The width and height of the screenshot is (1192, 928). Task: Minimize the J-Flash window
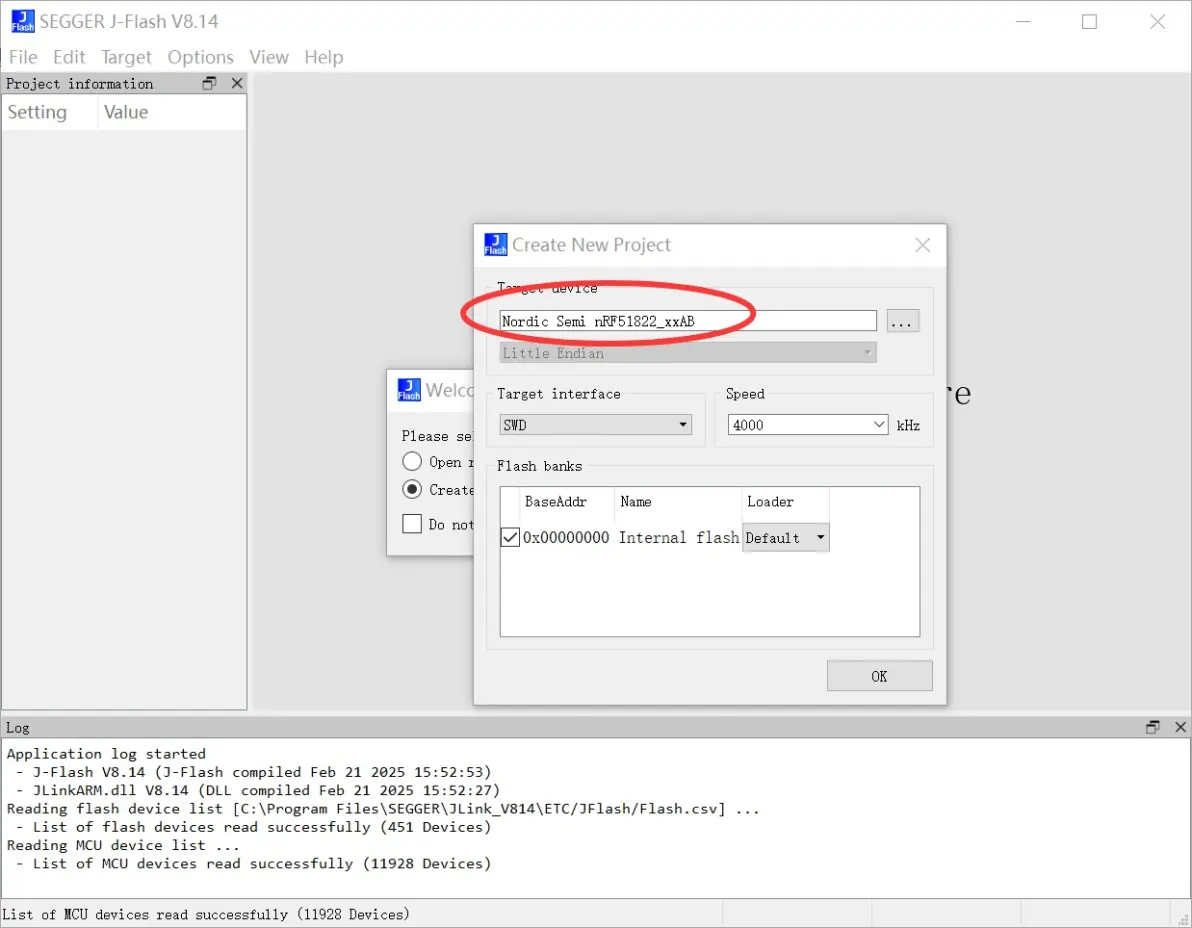(1023, 21)
